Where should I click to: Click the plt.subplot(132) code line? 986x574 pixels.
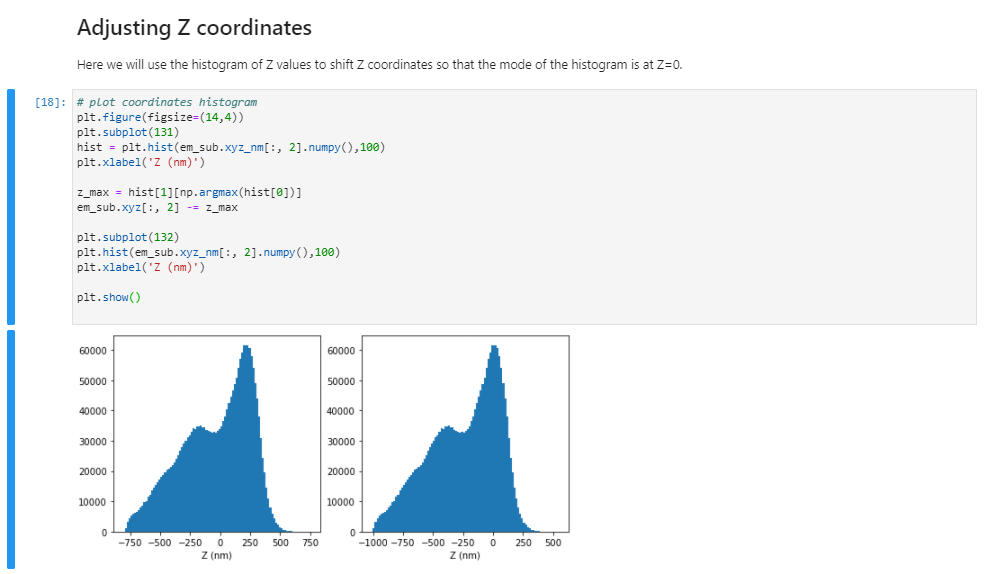point(128,237)
